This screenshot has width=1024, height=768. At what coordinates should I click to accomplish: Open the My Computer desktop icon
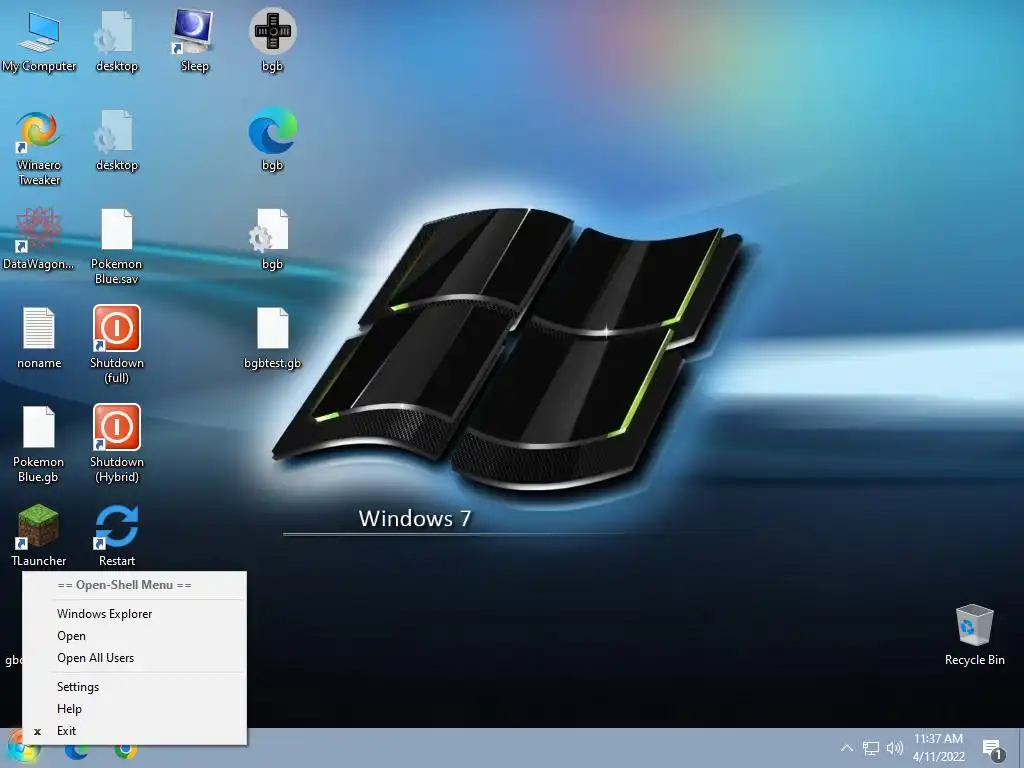(x=39, y=42)
